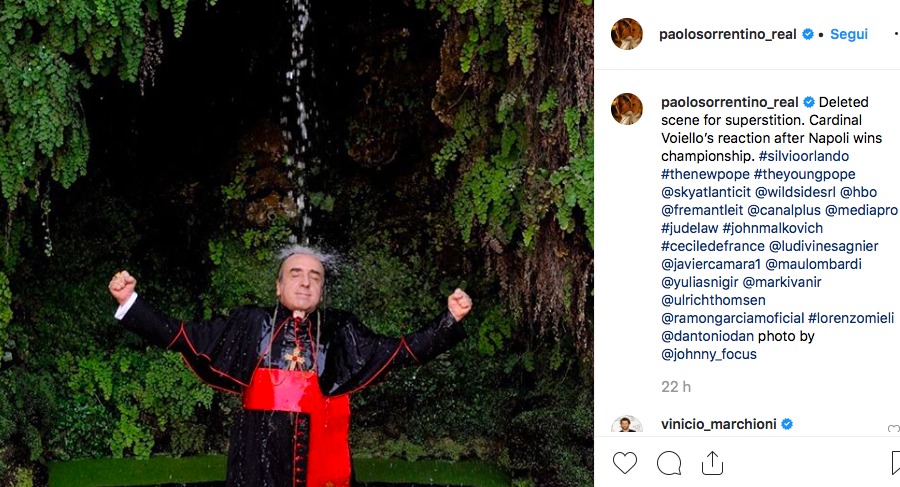Follow the account with the Segui button
The height and width of the screenshot is (487, 900).
(849, 34)
